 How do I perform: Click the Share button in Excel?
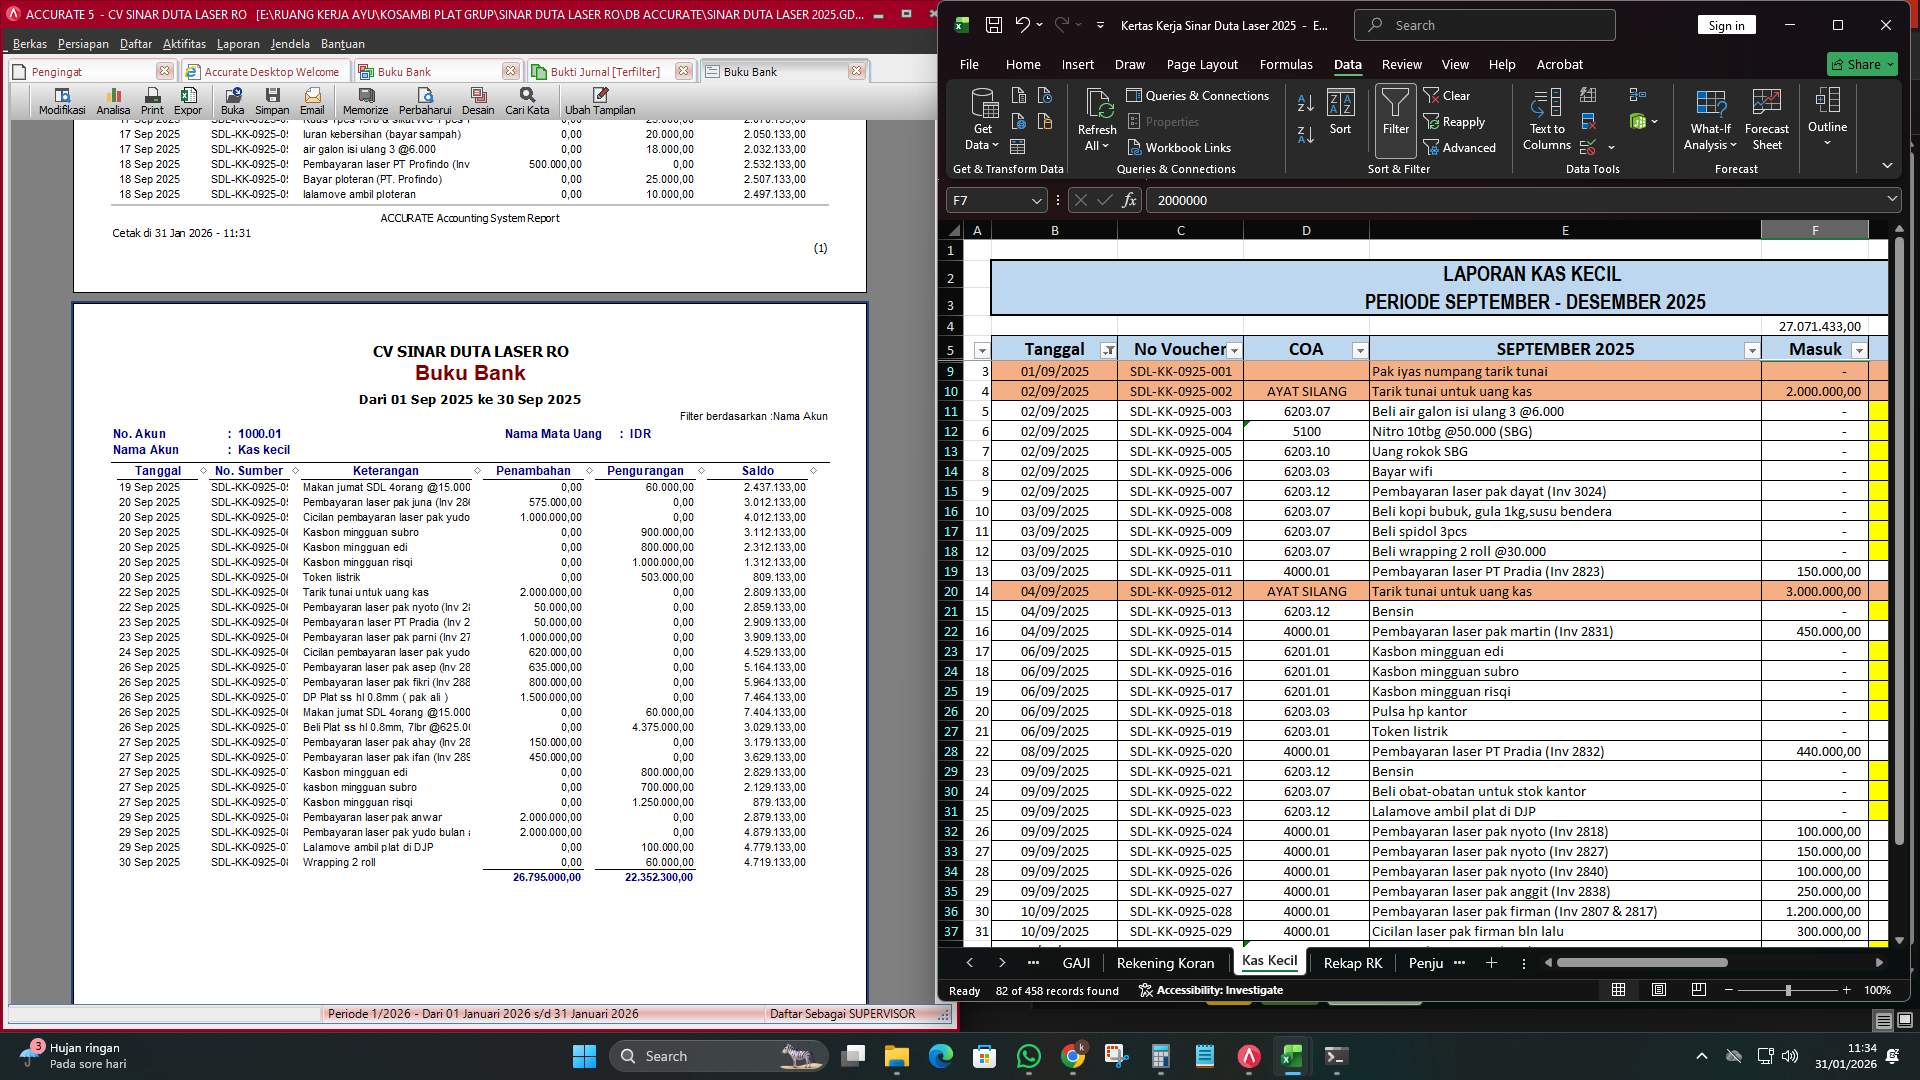tap(1861, 64)
